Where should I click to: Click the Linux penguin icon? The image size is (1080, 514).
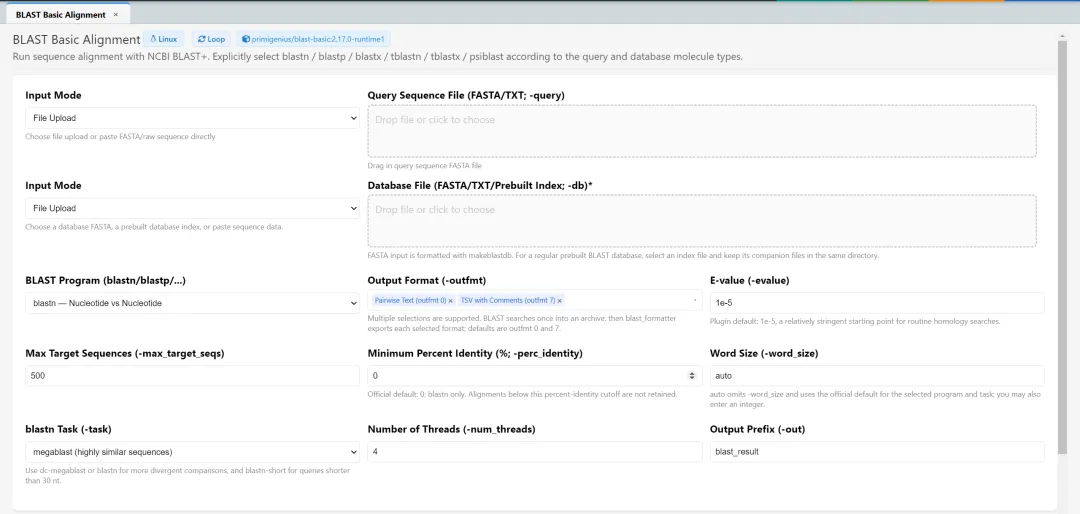pyautogui.click(x=153, y=39)
